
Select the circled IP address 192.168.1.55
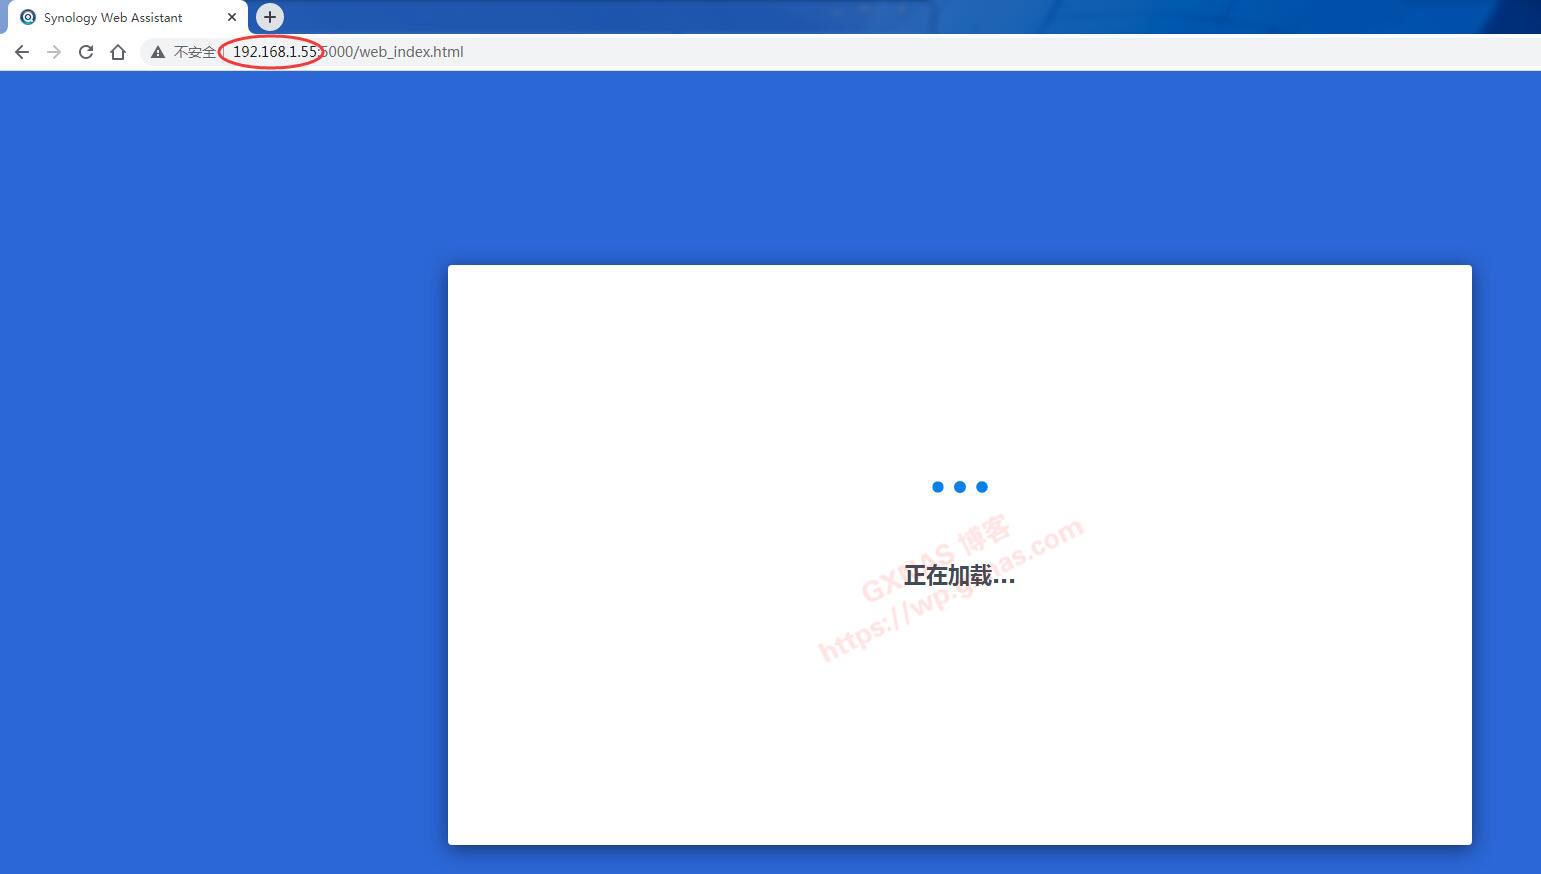(271, 51)
